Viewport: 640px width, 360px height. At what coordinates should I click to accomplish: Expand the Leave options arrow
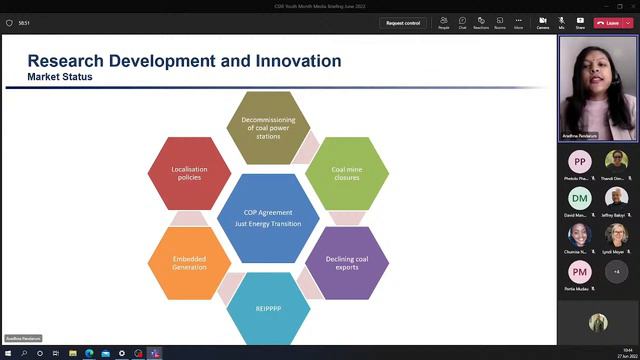tap(629, 23)
